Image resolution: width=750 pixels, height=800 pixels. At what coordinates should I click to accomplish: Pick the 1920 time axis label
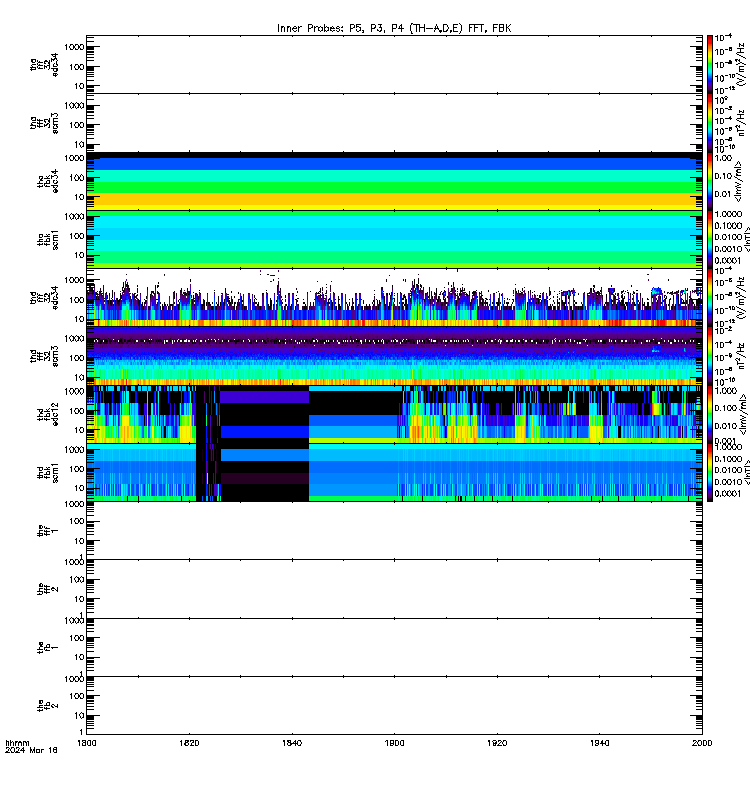497,743
